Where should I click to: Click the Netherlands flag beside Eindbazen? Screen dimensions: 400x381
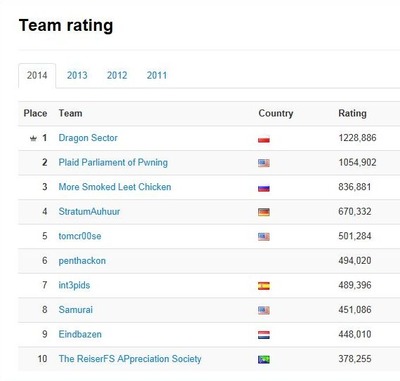point(264,335)
